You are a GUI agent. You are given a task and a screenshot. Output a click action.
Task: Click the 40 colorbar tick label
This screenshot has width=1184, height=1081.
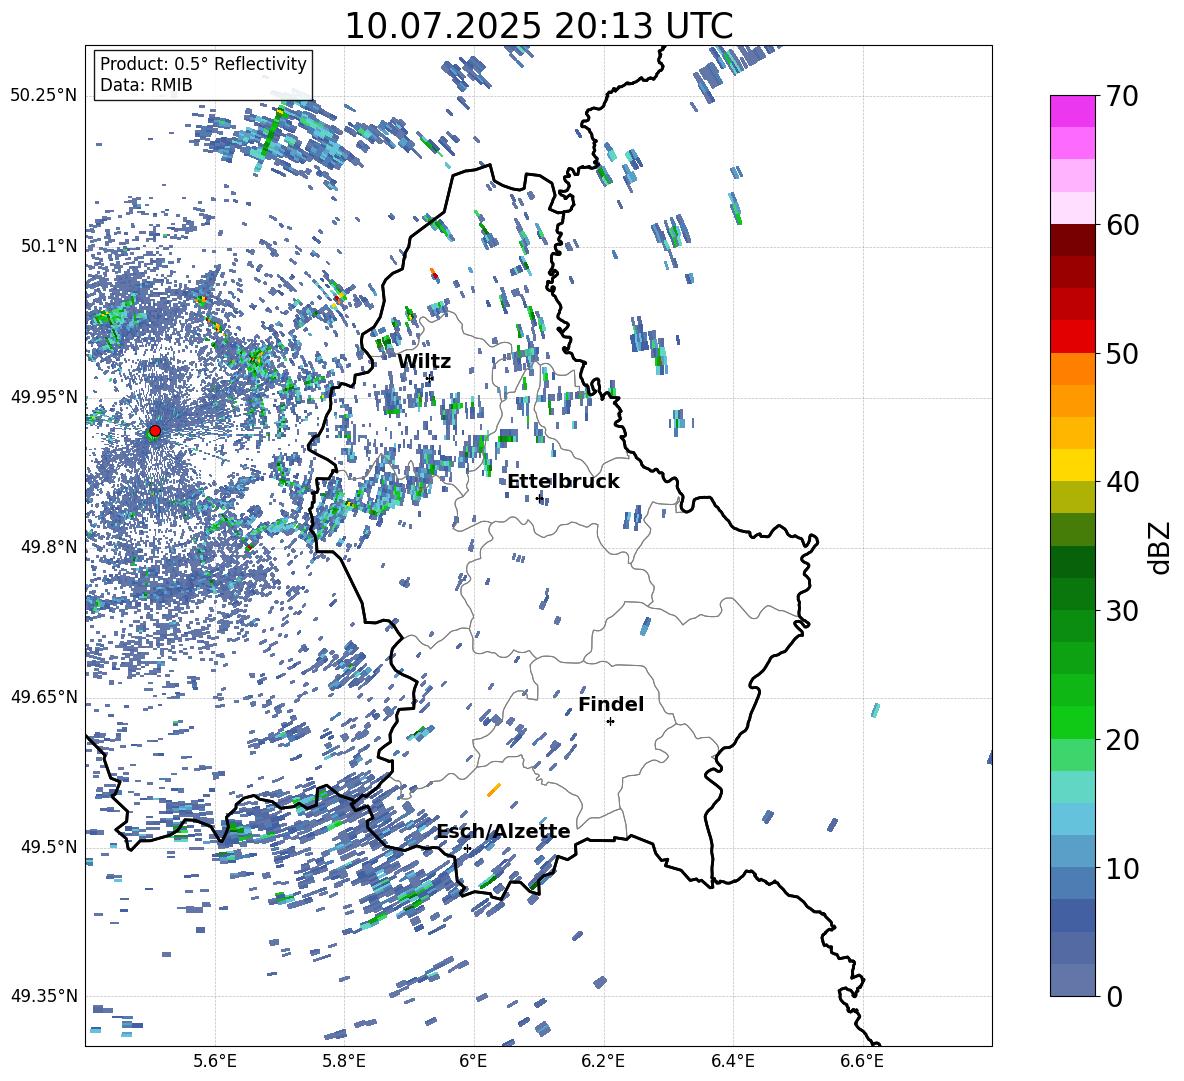click(1122, 482)
